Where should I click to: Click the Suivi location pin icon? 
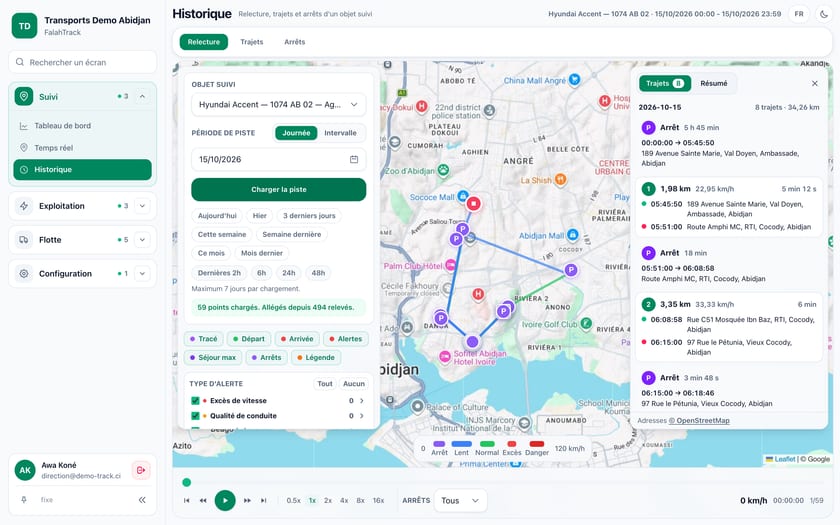point(24,96)
